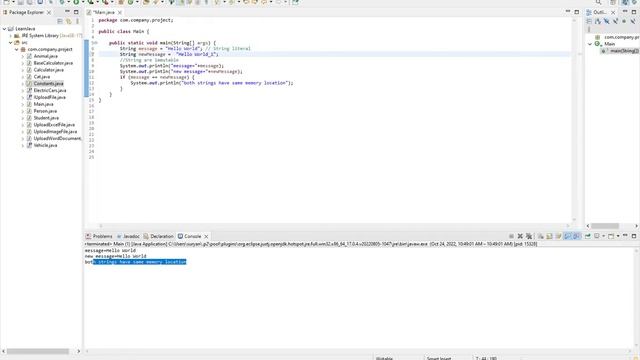
Task: Click the Terminate square in Console toolbar
Action: point(511,236)
